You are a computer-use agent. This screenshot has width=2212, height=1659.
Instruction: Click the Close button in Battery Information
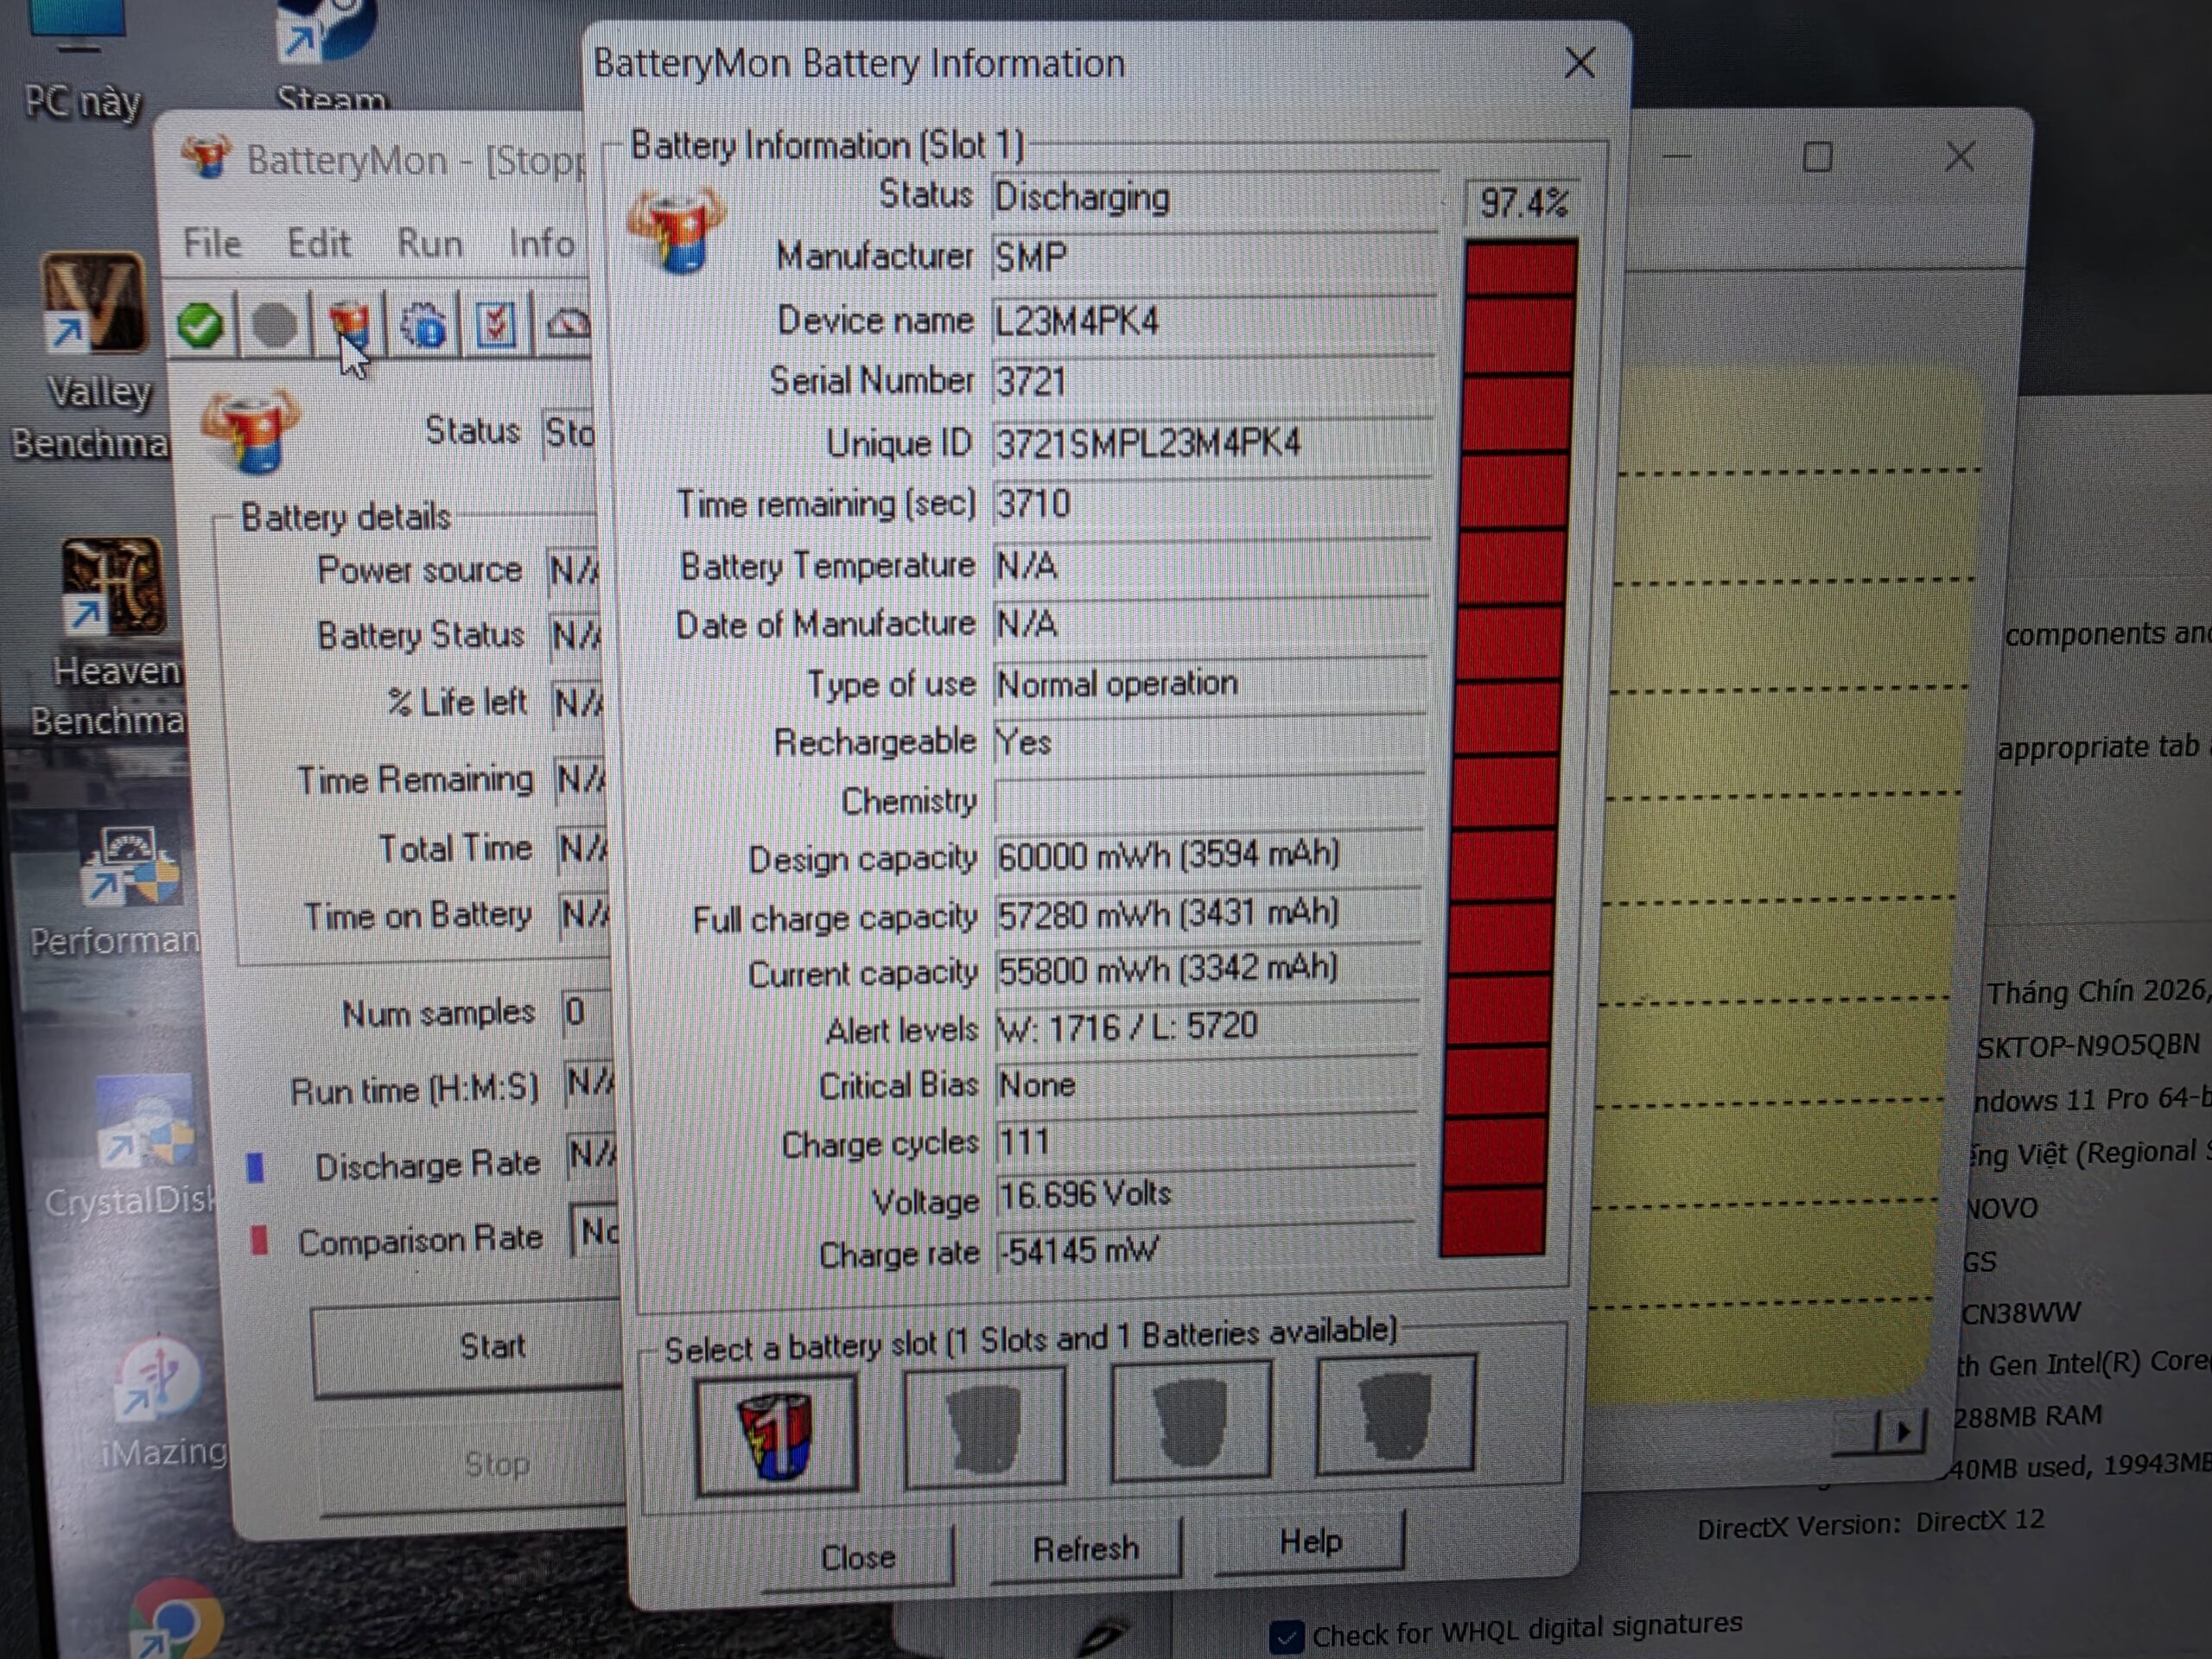858,1556
